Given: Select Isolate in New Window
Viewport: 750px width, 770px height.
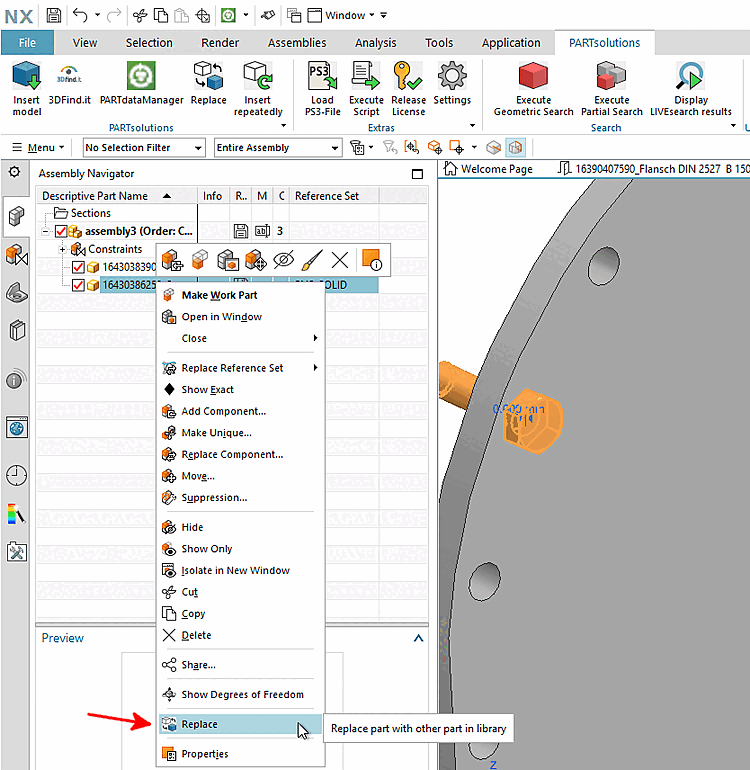Looking at the screenshot, I should point(241,570).
